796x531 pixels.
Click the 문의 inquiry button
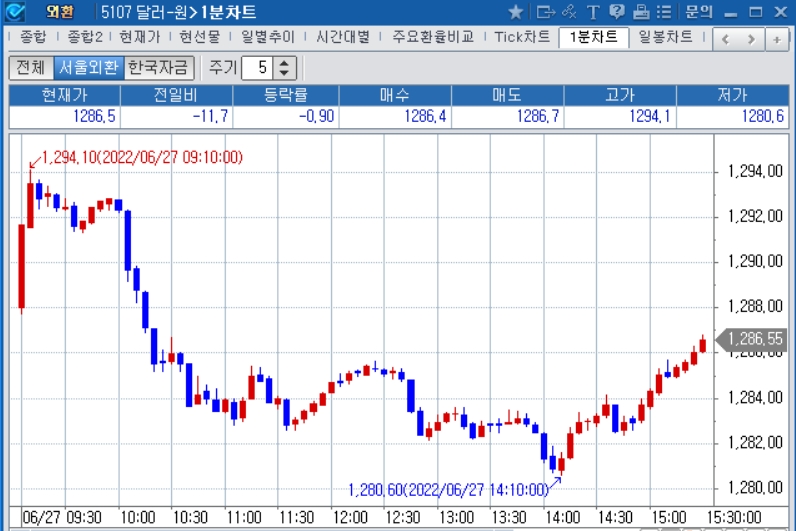(699, 12)
